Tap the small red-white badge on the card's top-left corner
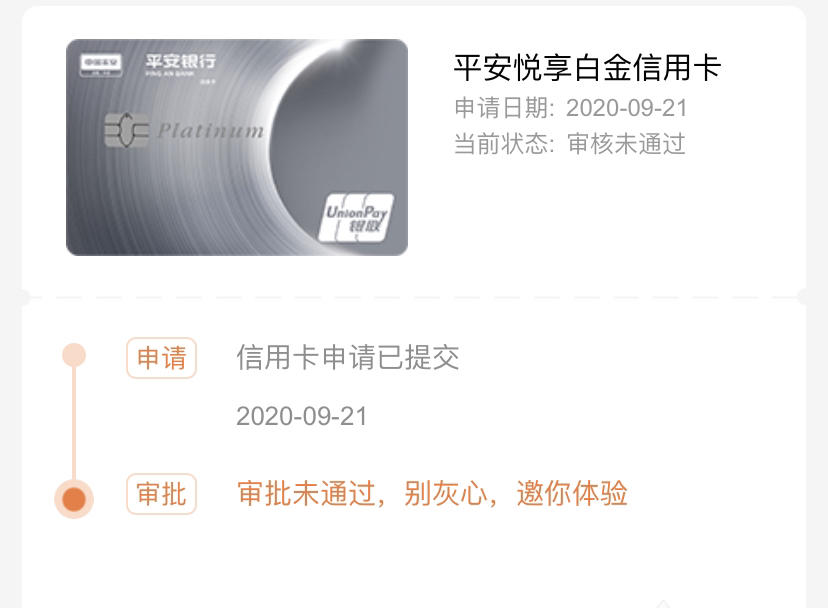The image size is (828, 608). (101, 65)
